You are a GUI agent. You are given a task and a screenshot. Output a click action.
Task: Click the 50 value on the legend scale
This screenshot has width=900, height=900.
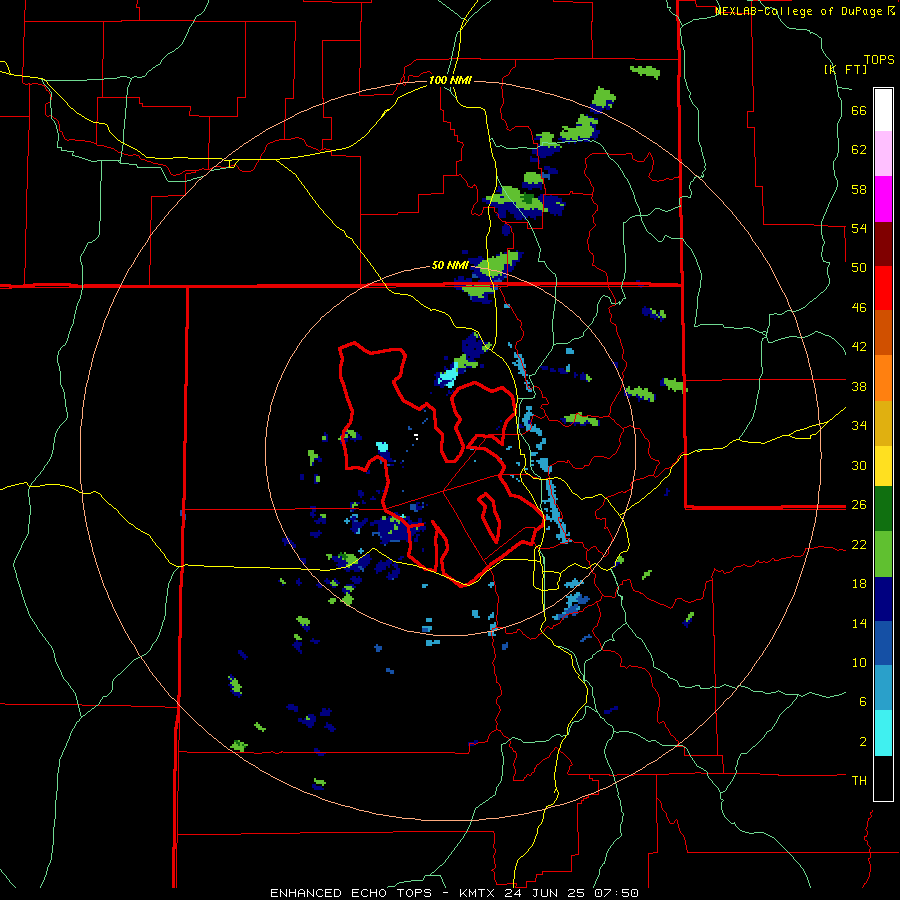click(x=859, y=268)
